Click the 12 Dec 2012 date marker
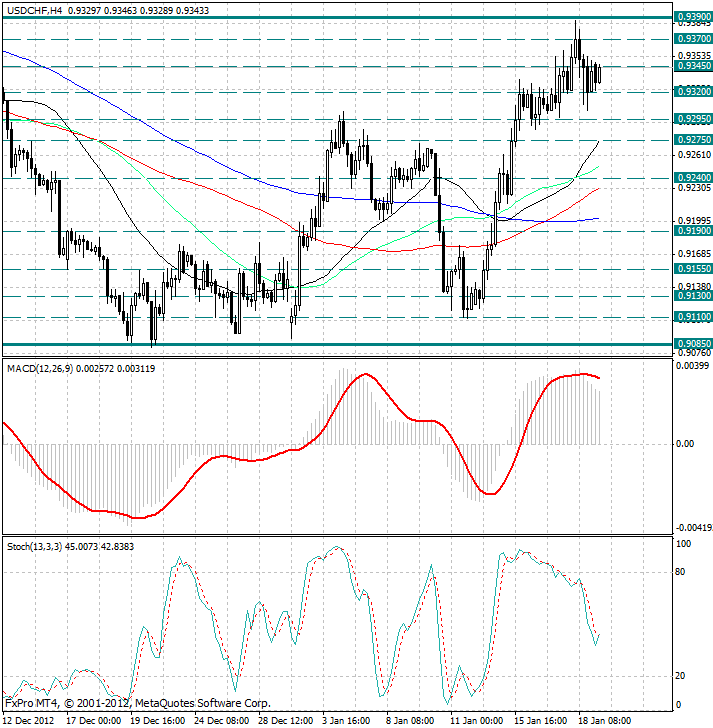713x728 pixels. tap(27, 719)
